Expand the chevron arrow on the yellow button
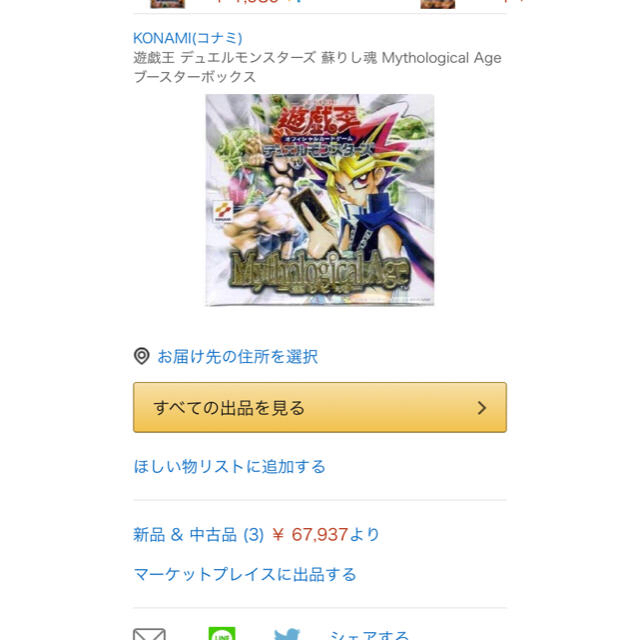Screen dimensions: 640x640 tap(482, 407)
